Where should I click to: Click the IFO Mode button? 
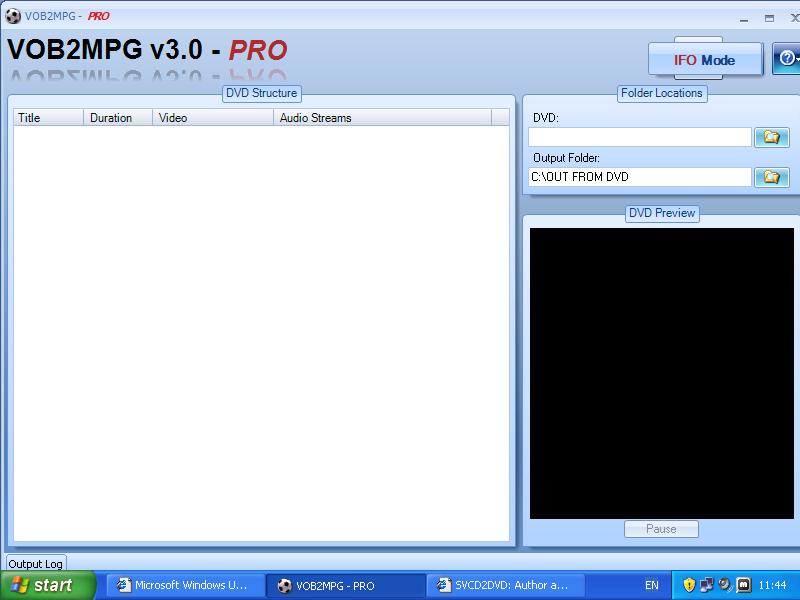click(705, 60)
